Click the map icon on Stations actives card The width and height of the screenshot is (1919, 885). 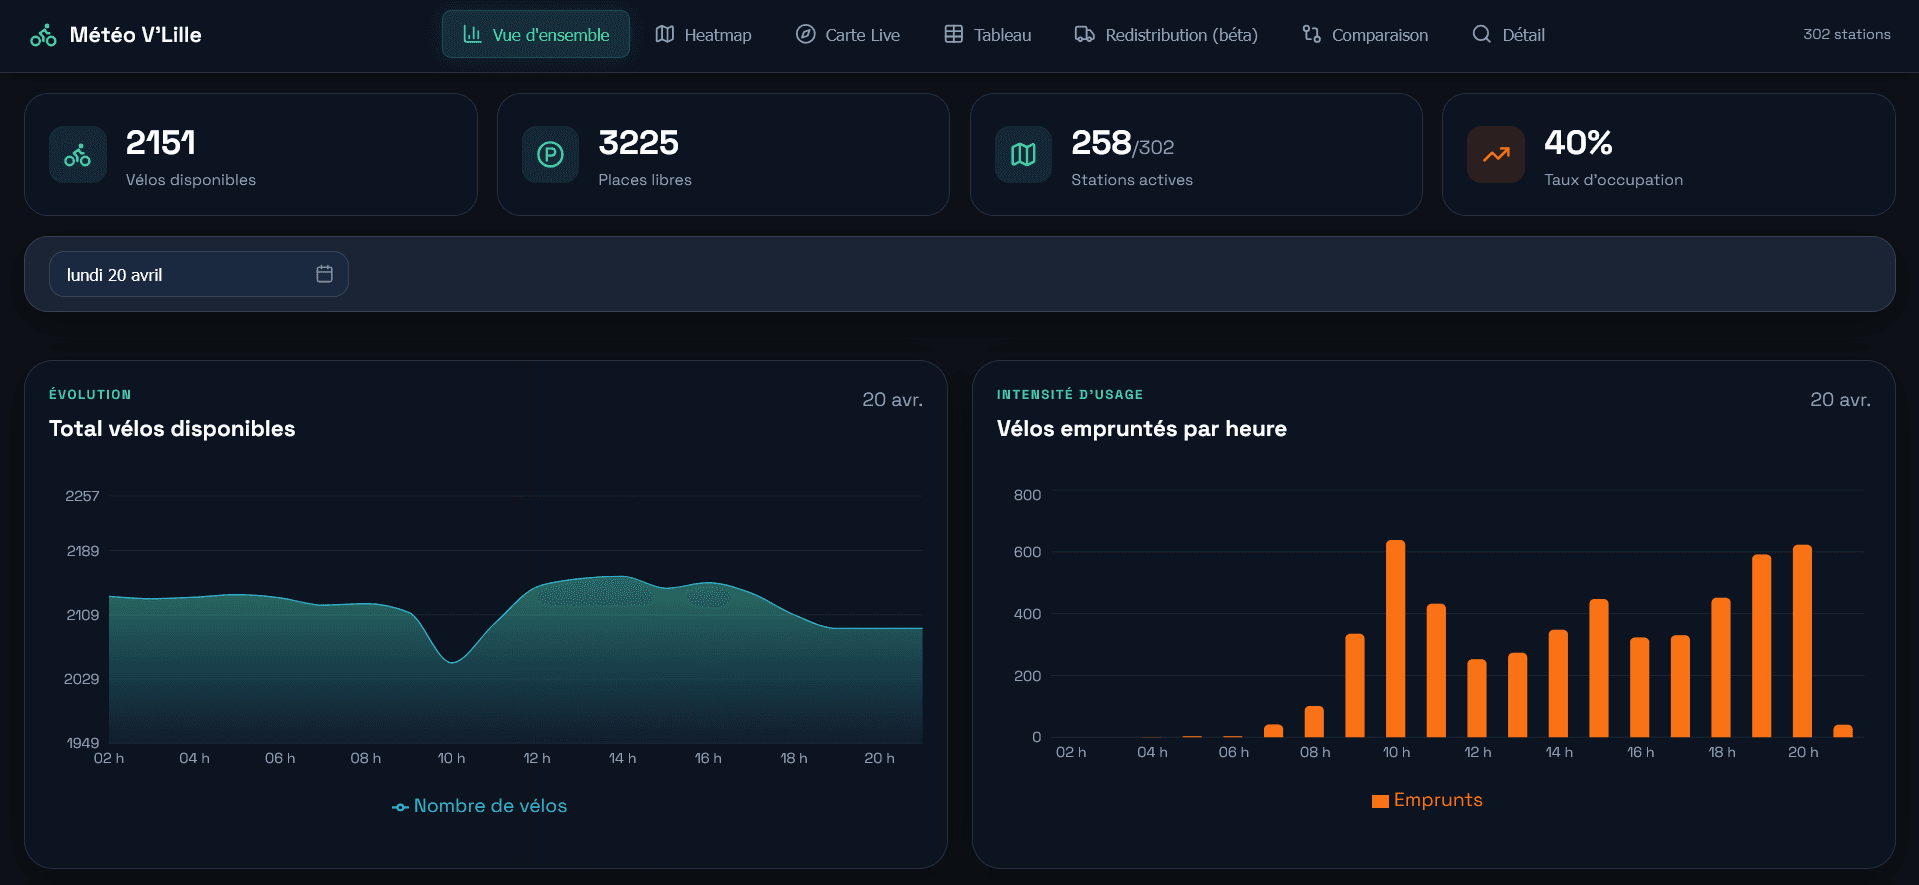tap(1023, 155)
